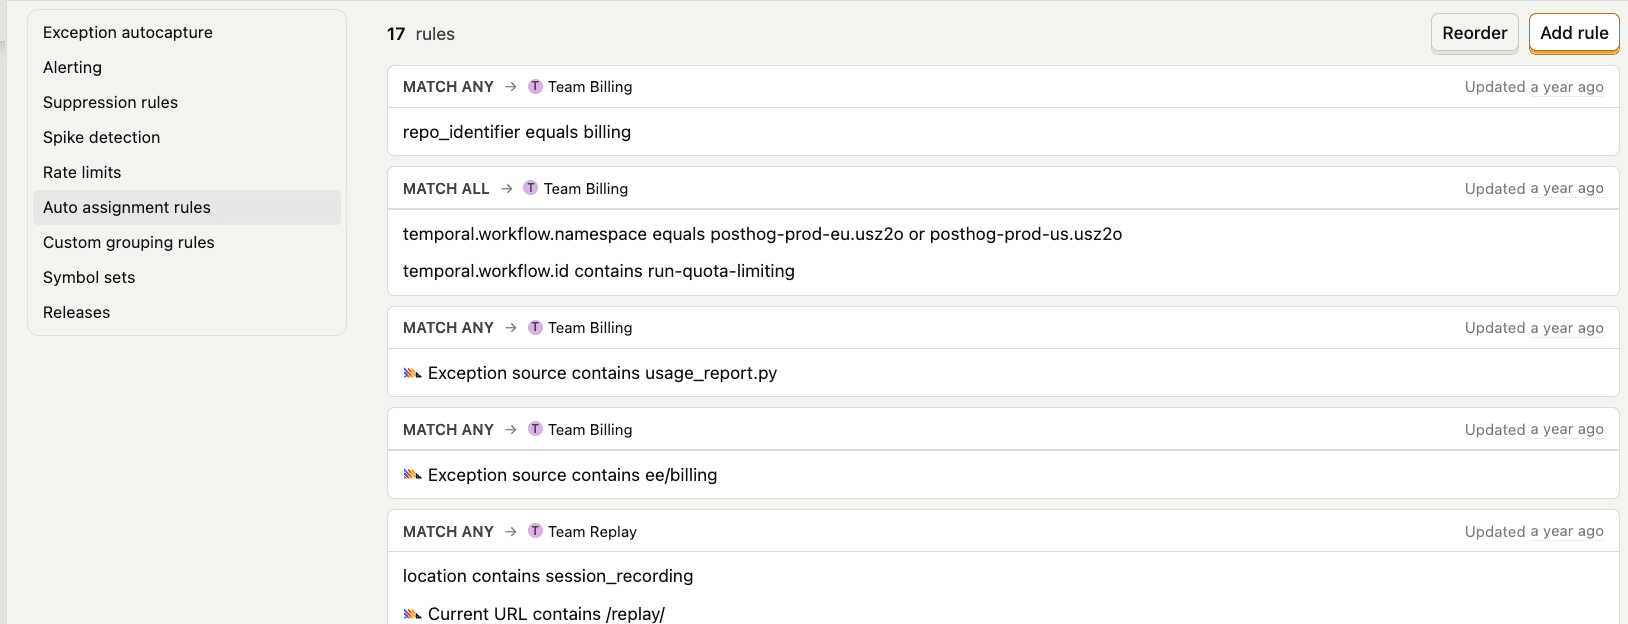Screen dimensions: 1628x624
Task: Click Team Billing name in MATCH ALL rule
Action: click(586, 188)
